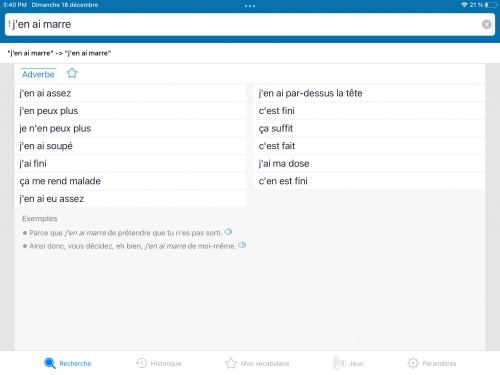
Task: Tap the search field containing "j'en ai marre"
Action: tap(250, 24)
